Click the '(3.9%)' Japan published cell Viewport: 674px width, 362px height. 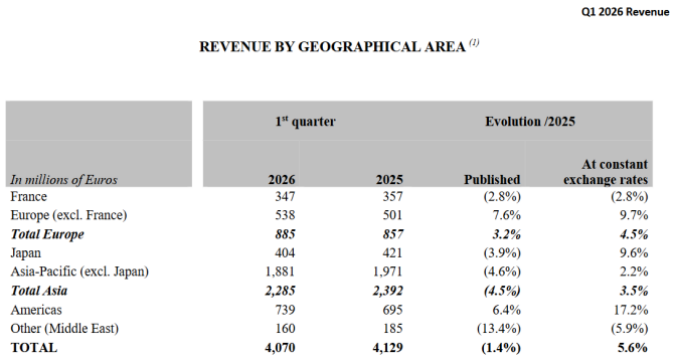coord(502,253)
